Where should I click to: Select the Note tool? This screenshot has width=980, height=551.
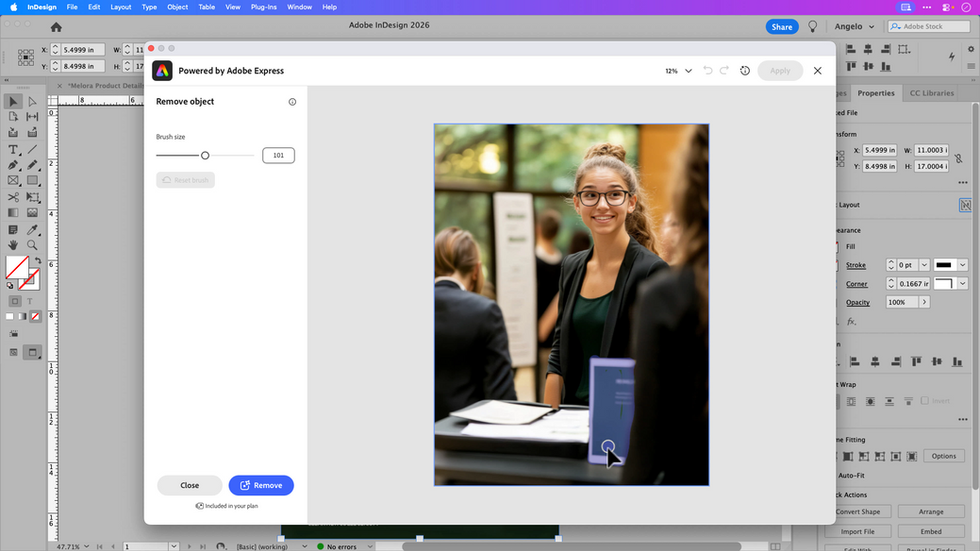pos(13,230)
